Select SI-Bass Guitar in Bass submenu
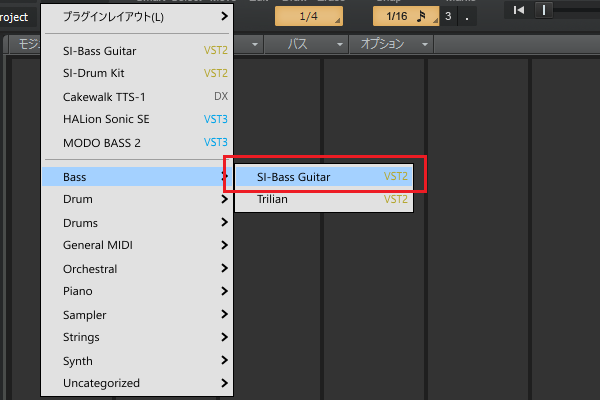This screenshot has width=600, height=400. (324, 177)
